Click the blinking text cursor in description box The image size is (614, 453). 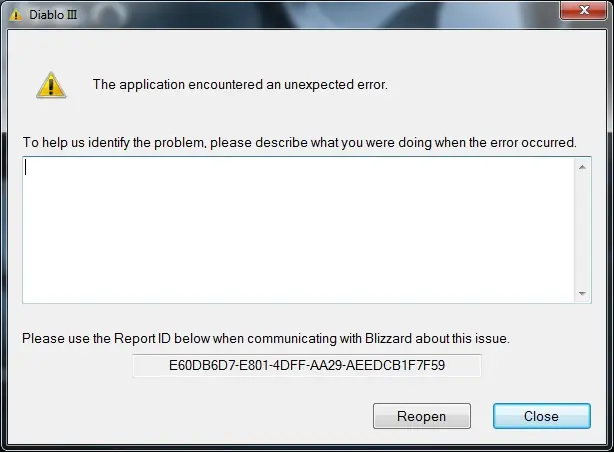pos(26,168)
